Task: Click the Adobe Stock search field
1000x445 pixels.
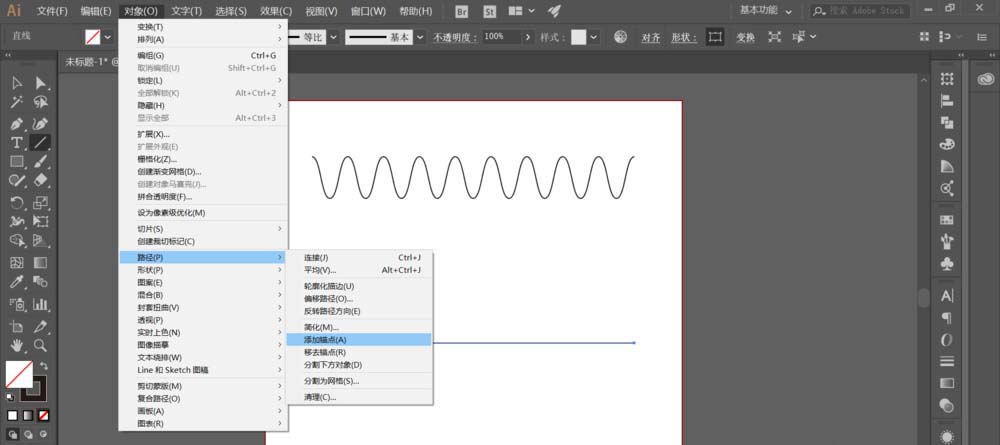Action: (x=860, y=11)
